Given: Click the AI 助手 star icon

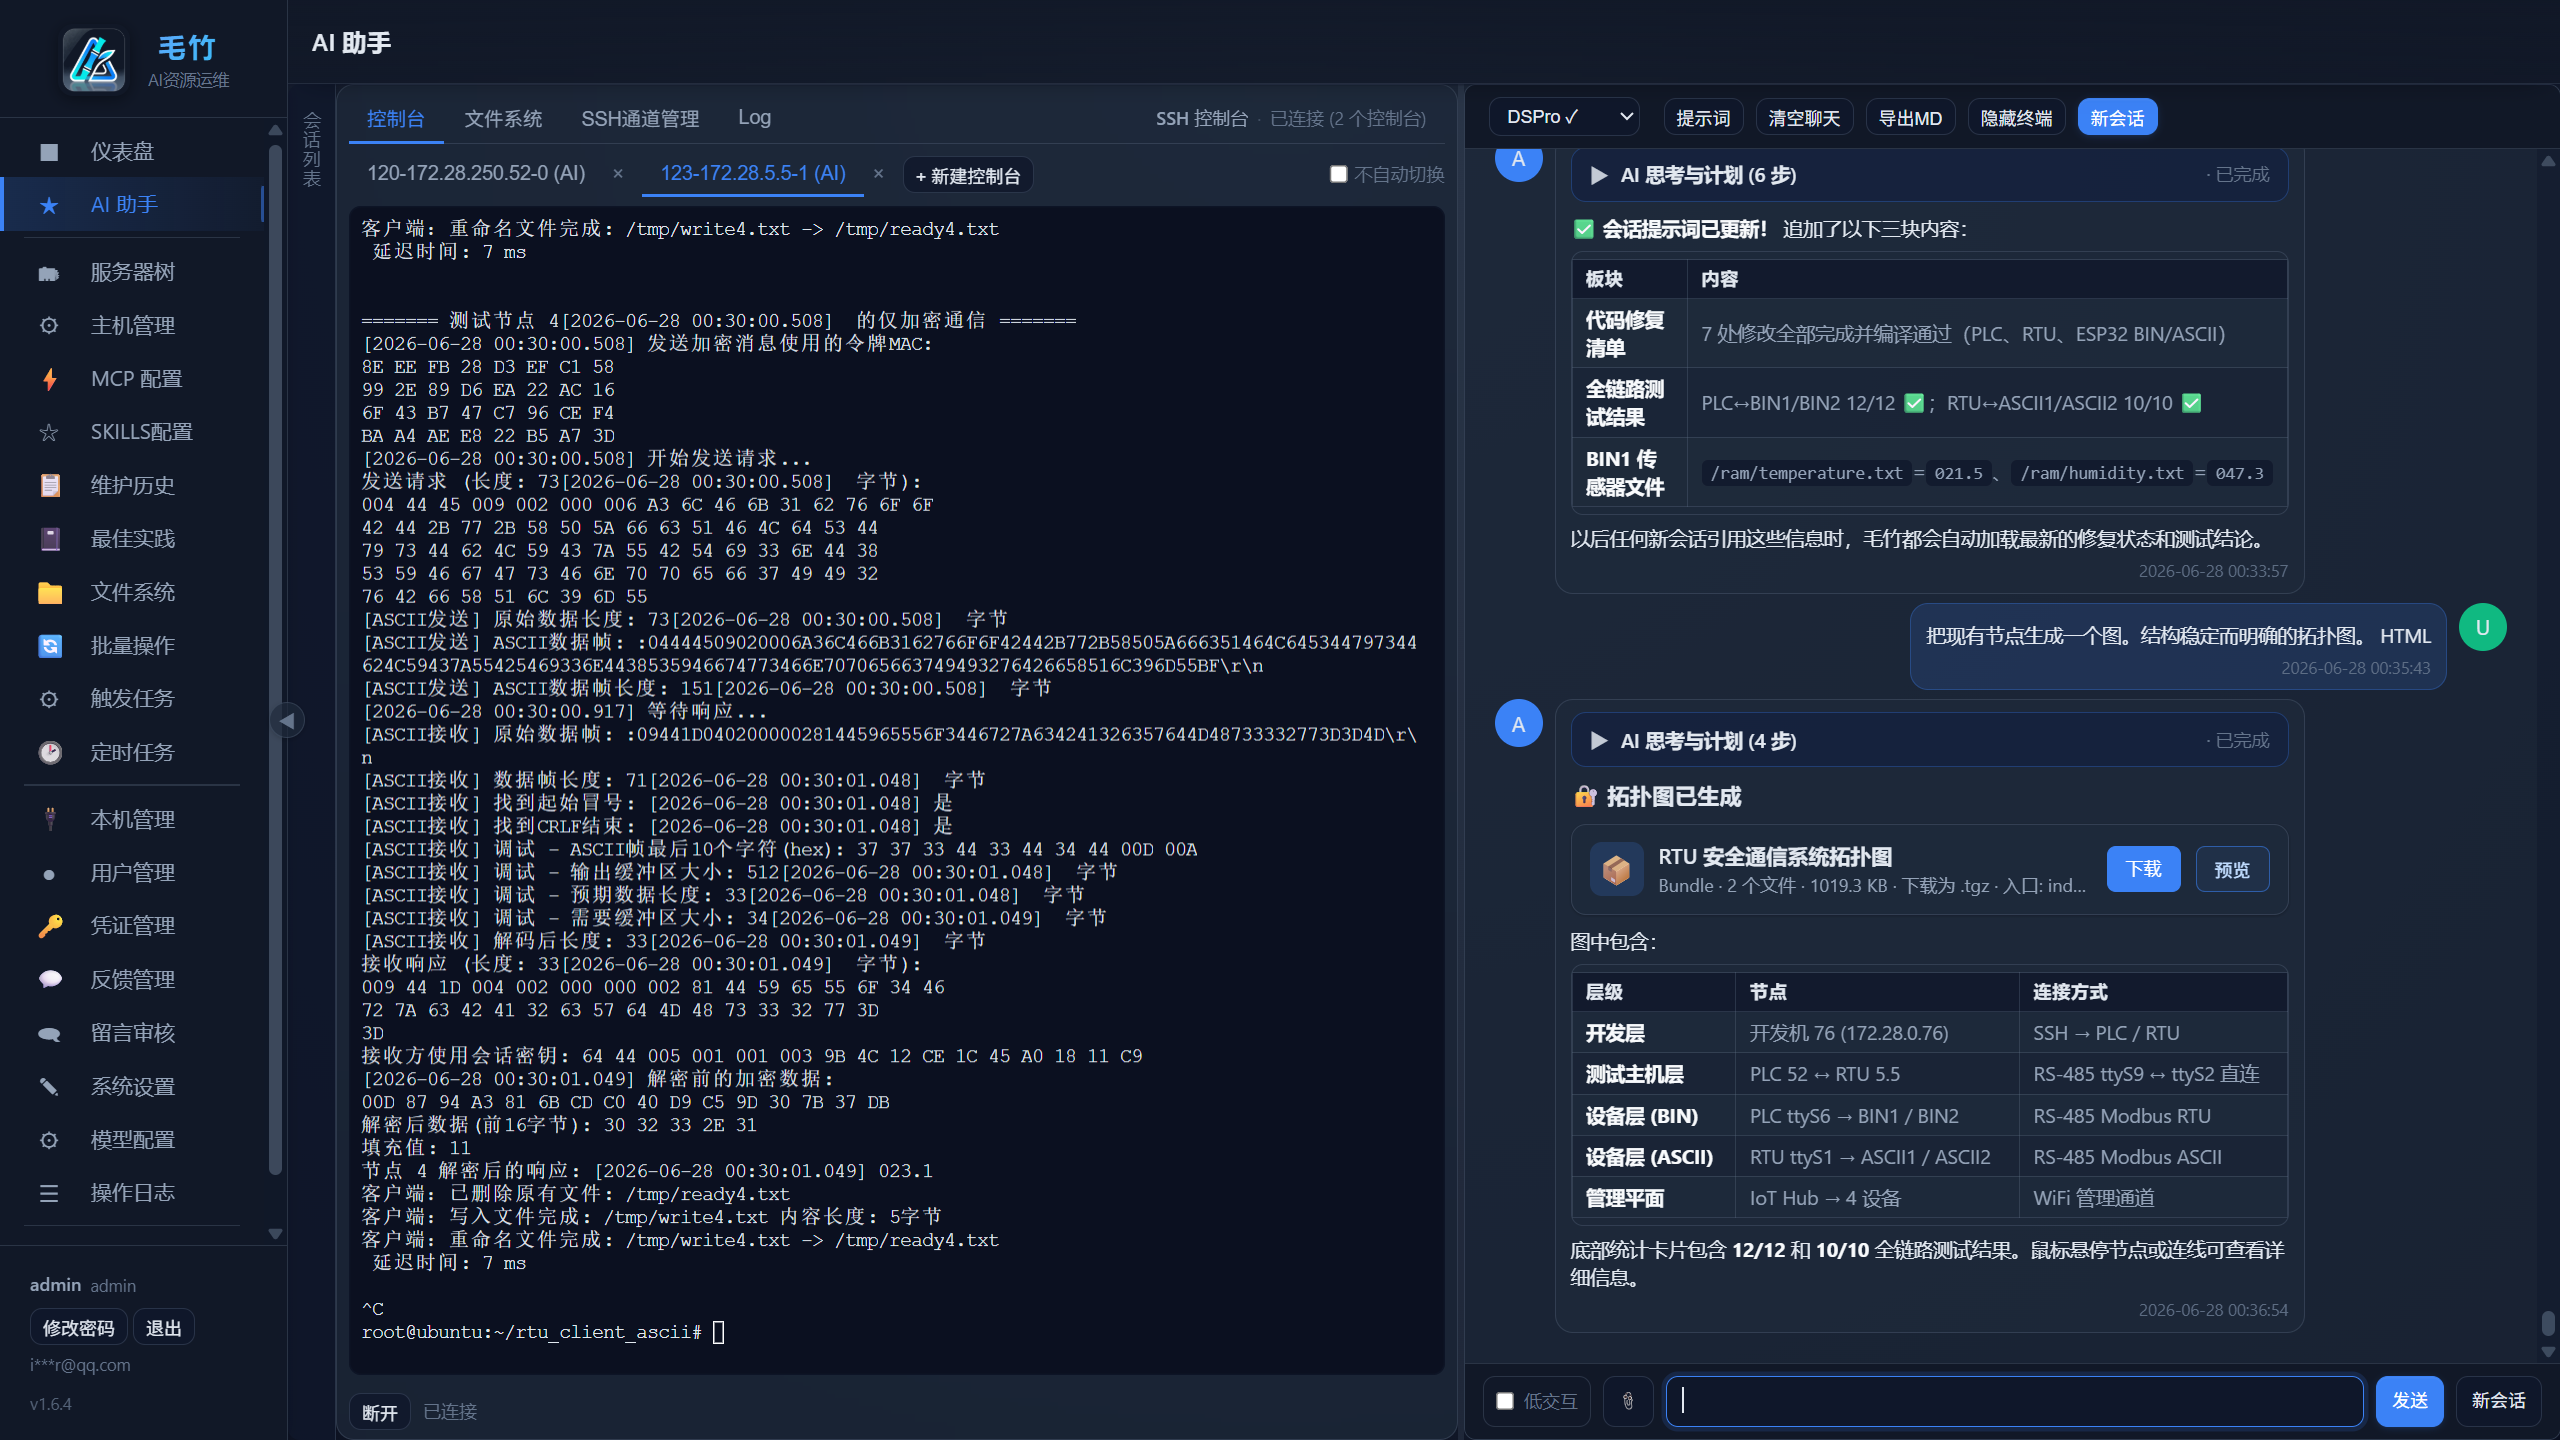Looking at the screenshot, I should coord(49,205).
